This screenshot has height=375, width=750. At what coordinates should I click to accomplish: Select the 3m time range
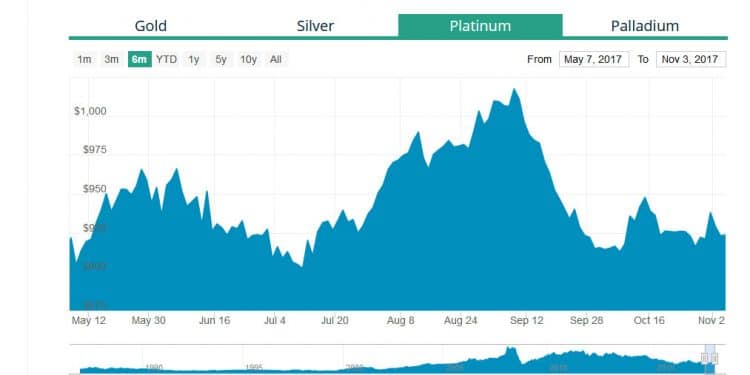click(x=111, y=59)
